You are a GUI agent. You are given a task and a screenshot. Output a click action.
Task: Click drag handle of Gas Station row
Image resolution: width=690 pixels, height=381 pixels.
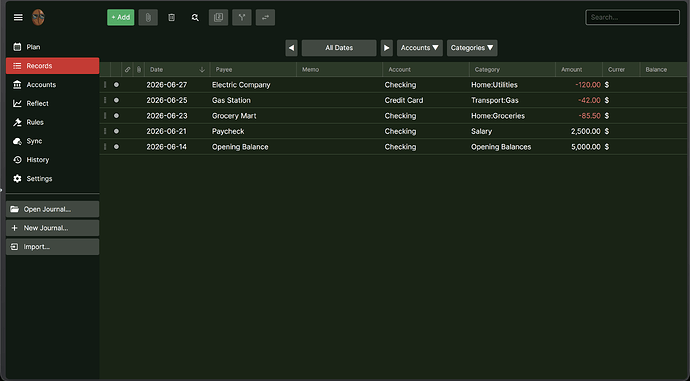pos(105,100)
